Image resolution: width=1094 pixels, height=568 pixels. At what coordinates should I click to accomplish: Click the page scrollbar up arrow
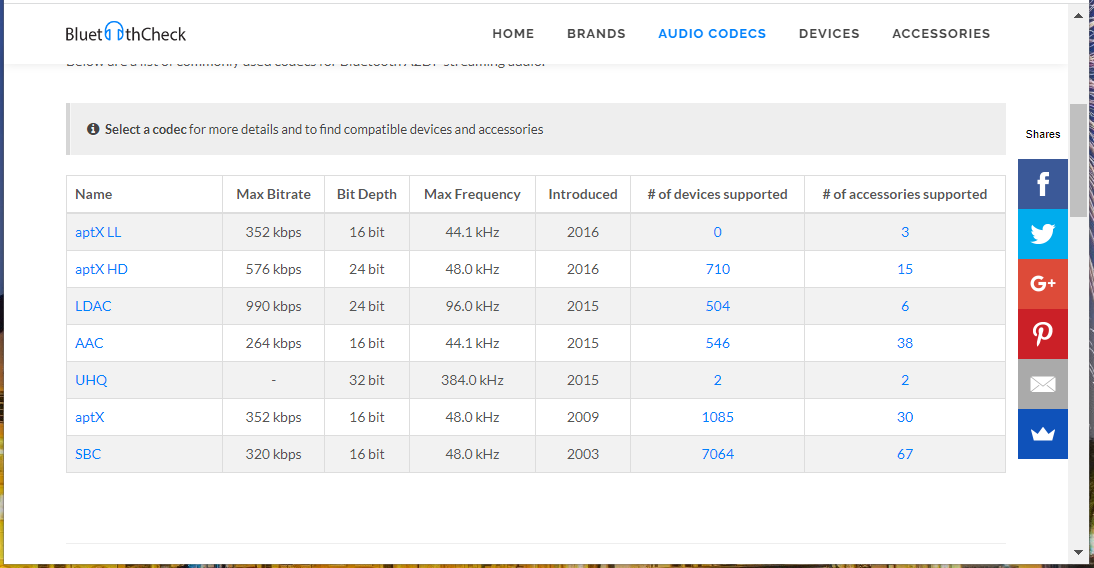click(x=1078, y=15)
